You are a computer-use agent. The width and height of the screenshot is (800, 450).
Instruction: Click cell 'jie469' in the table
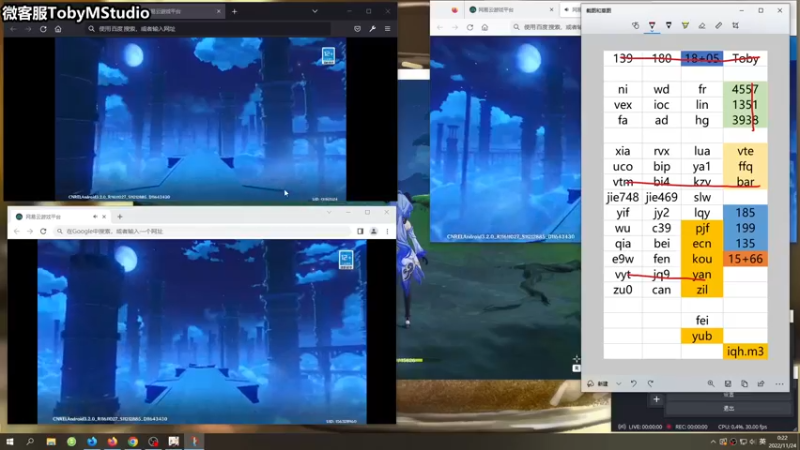[661, 197]
